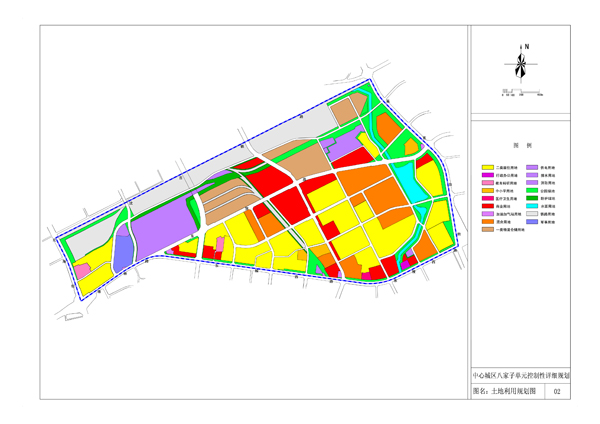The height and width of the screenshot is (424, 600).
Task: Click the red legend swatch for 商业用地
Action: [x=488, y=205]
